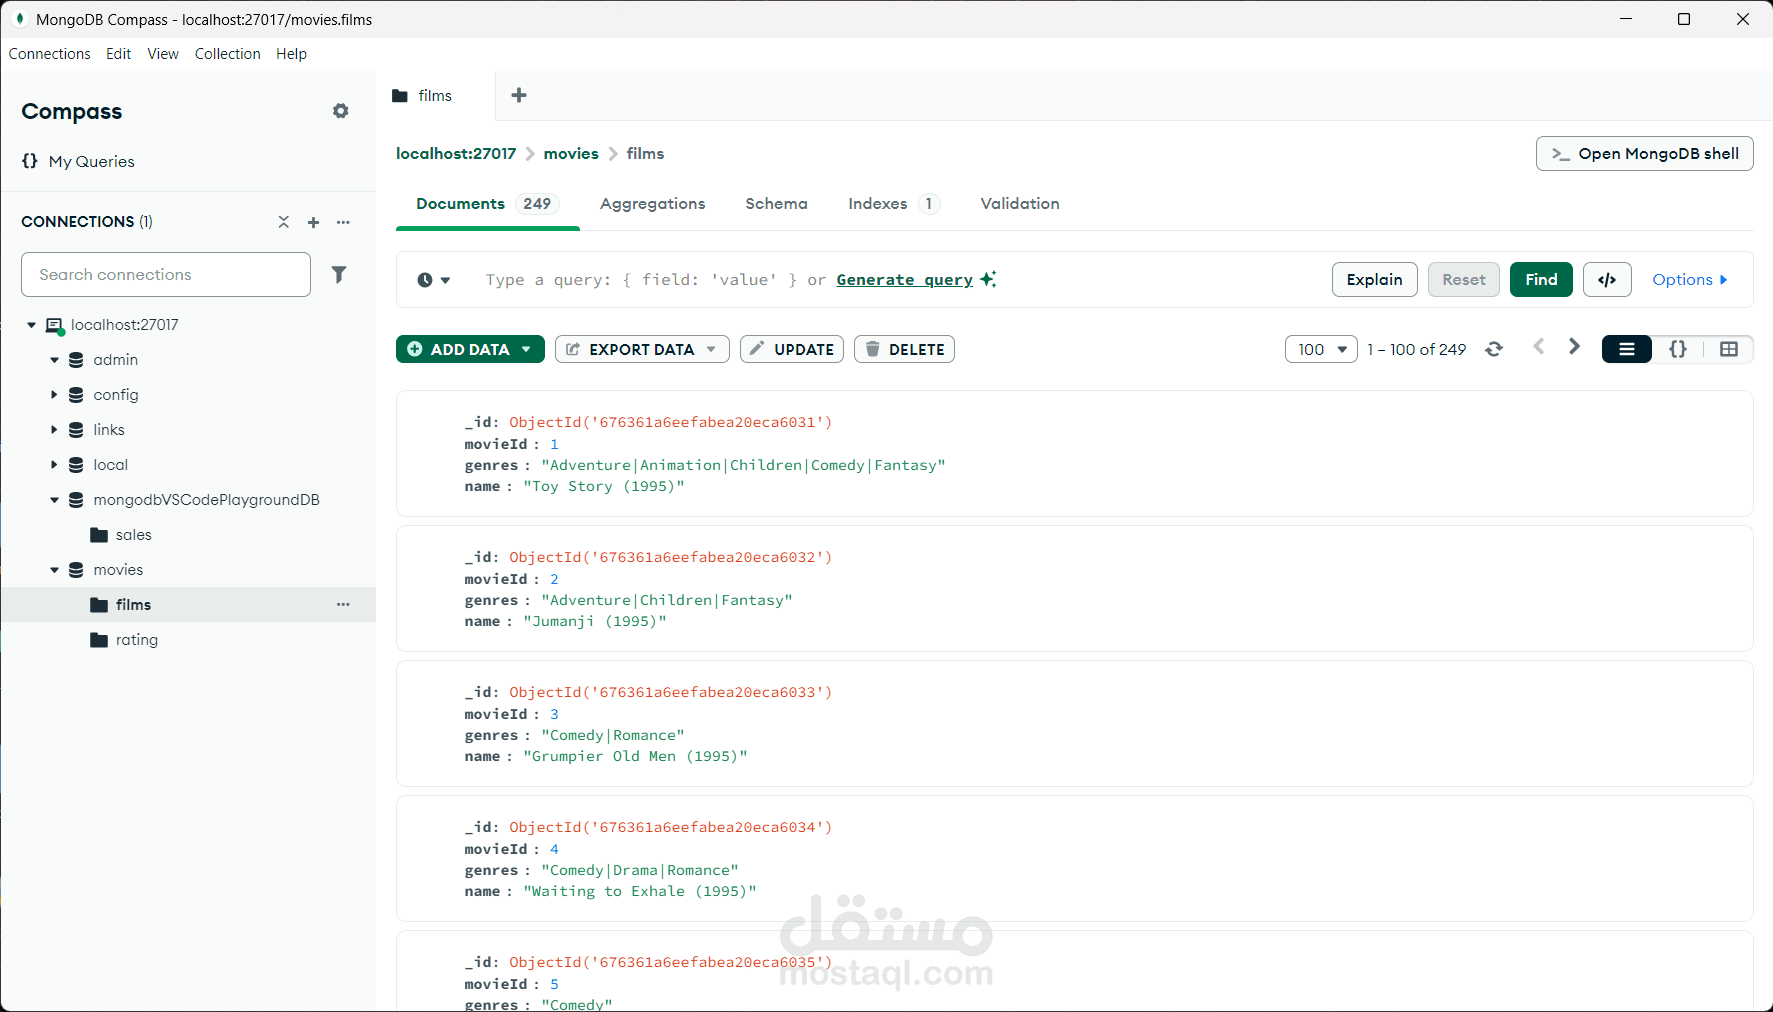Open the Help menu
The height and width of the screenshot is (1012, 1773).
tap(292, 54)
